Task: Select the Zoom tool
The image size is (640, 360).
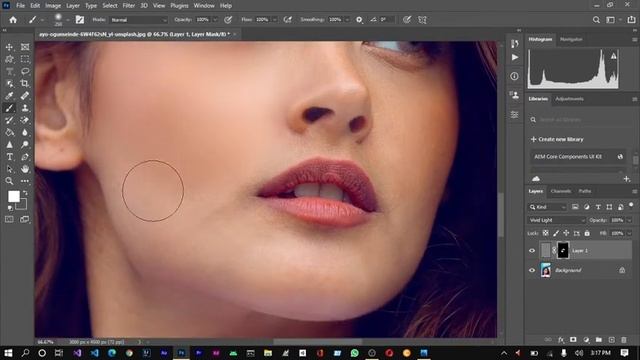Action: [x=9, y=181]
